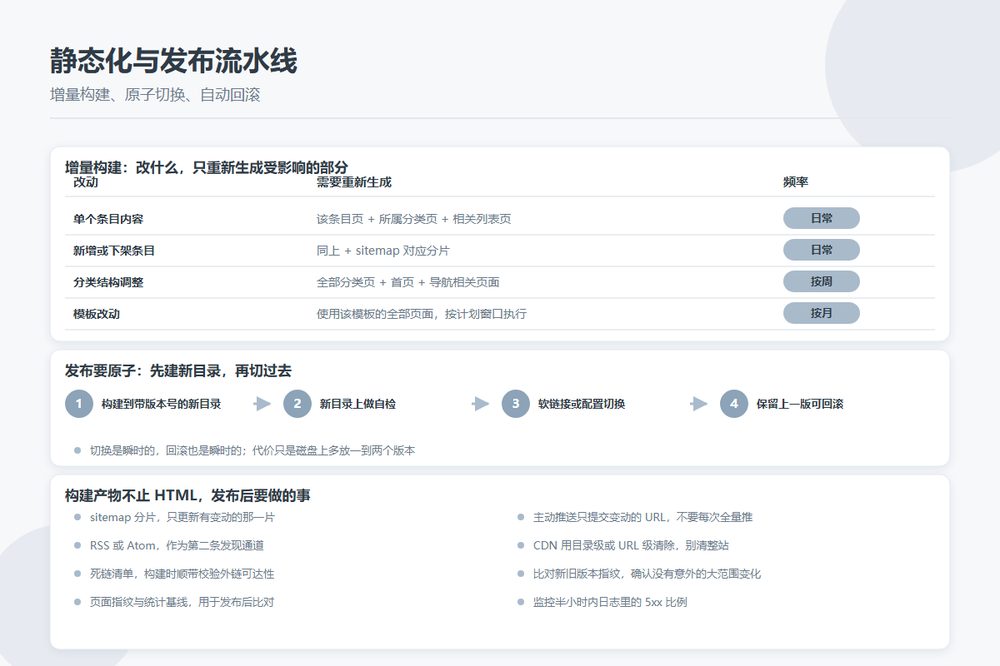
Task: Select the 分类结构调整 row label
Action: coord(108,283)
